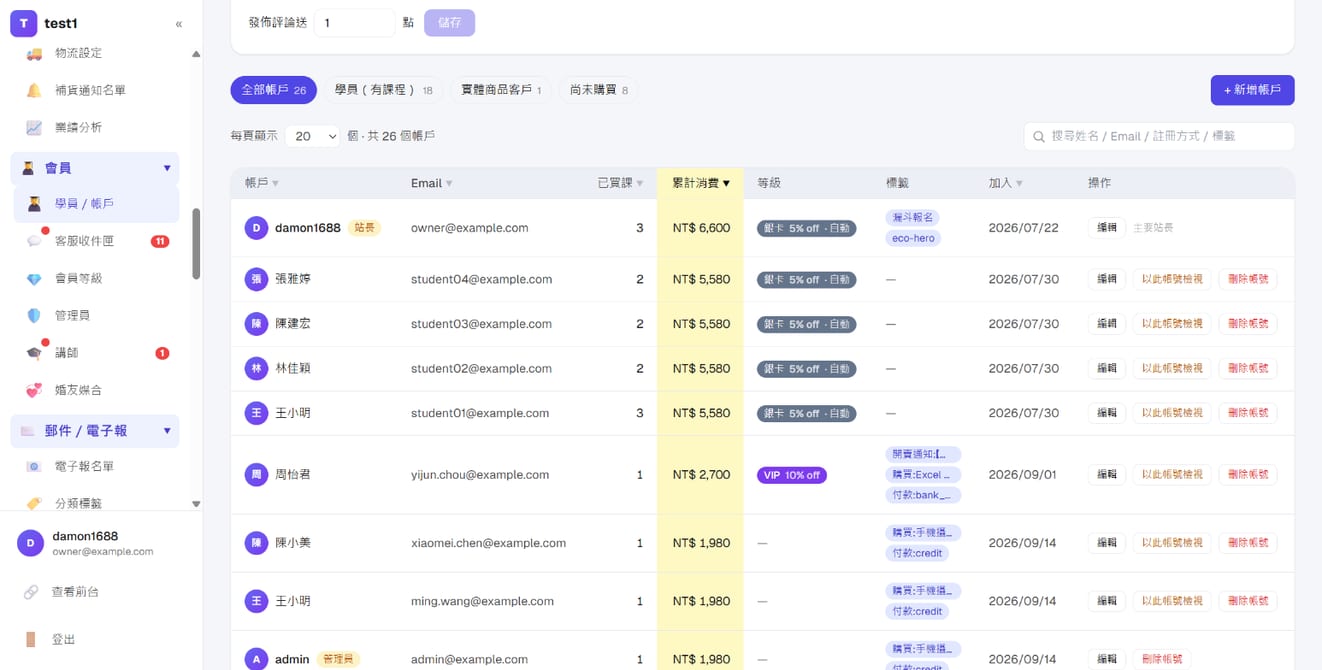Click the admin row's A avatar
The width and height of the screenshot is (1322, 670).
tap(257, 659)
